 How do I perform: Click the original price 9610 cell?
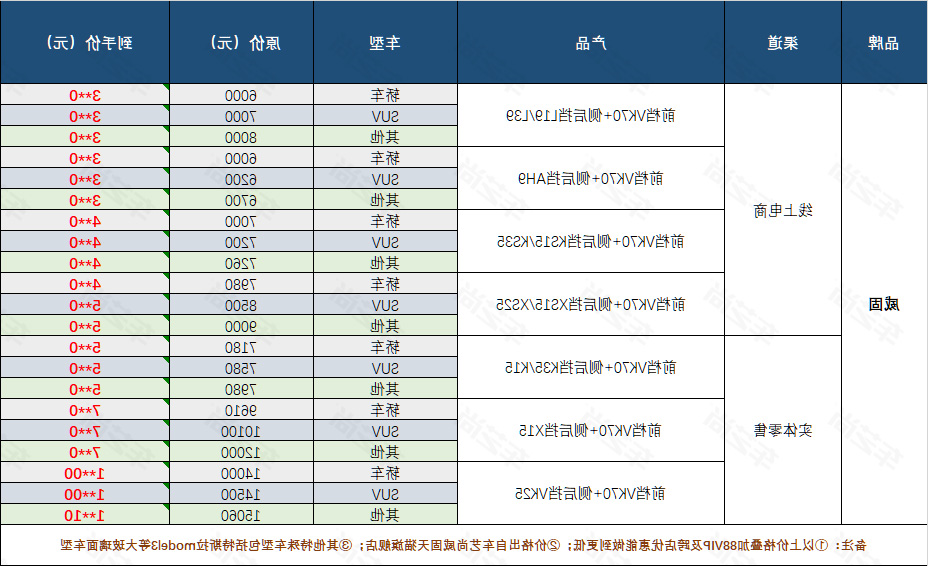click(x=241, y=410)
